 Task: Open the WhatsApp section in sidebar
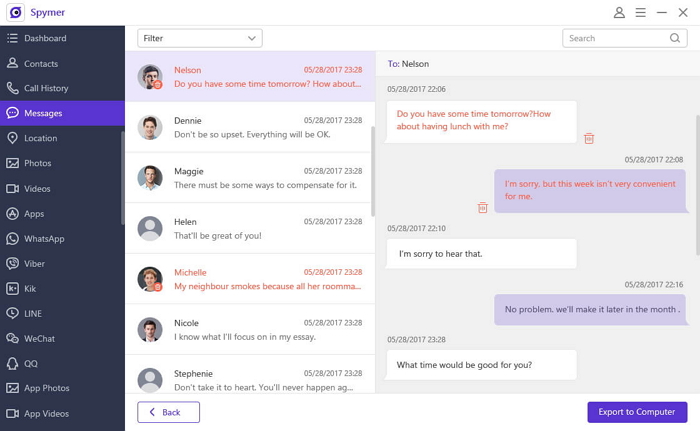[x=43, y=239]
